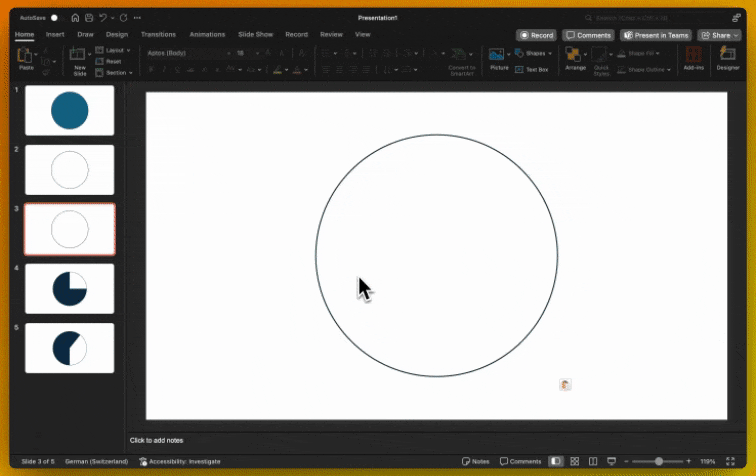756x476 pixels.
Task: Open the Shape Fill dropdown
Action: [x=639, y=53]
